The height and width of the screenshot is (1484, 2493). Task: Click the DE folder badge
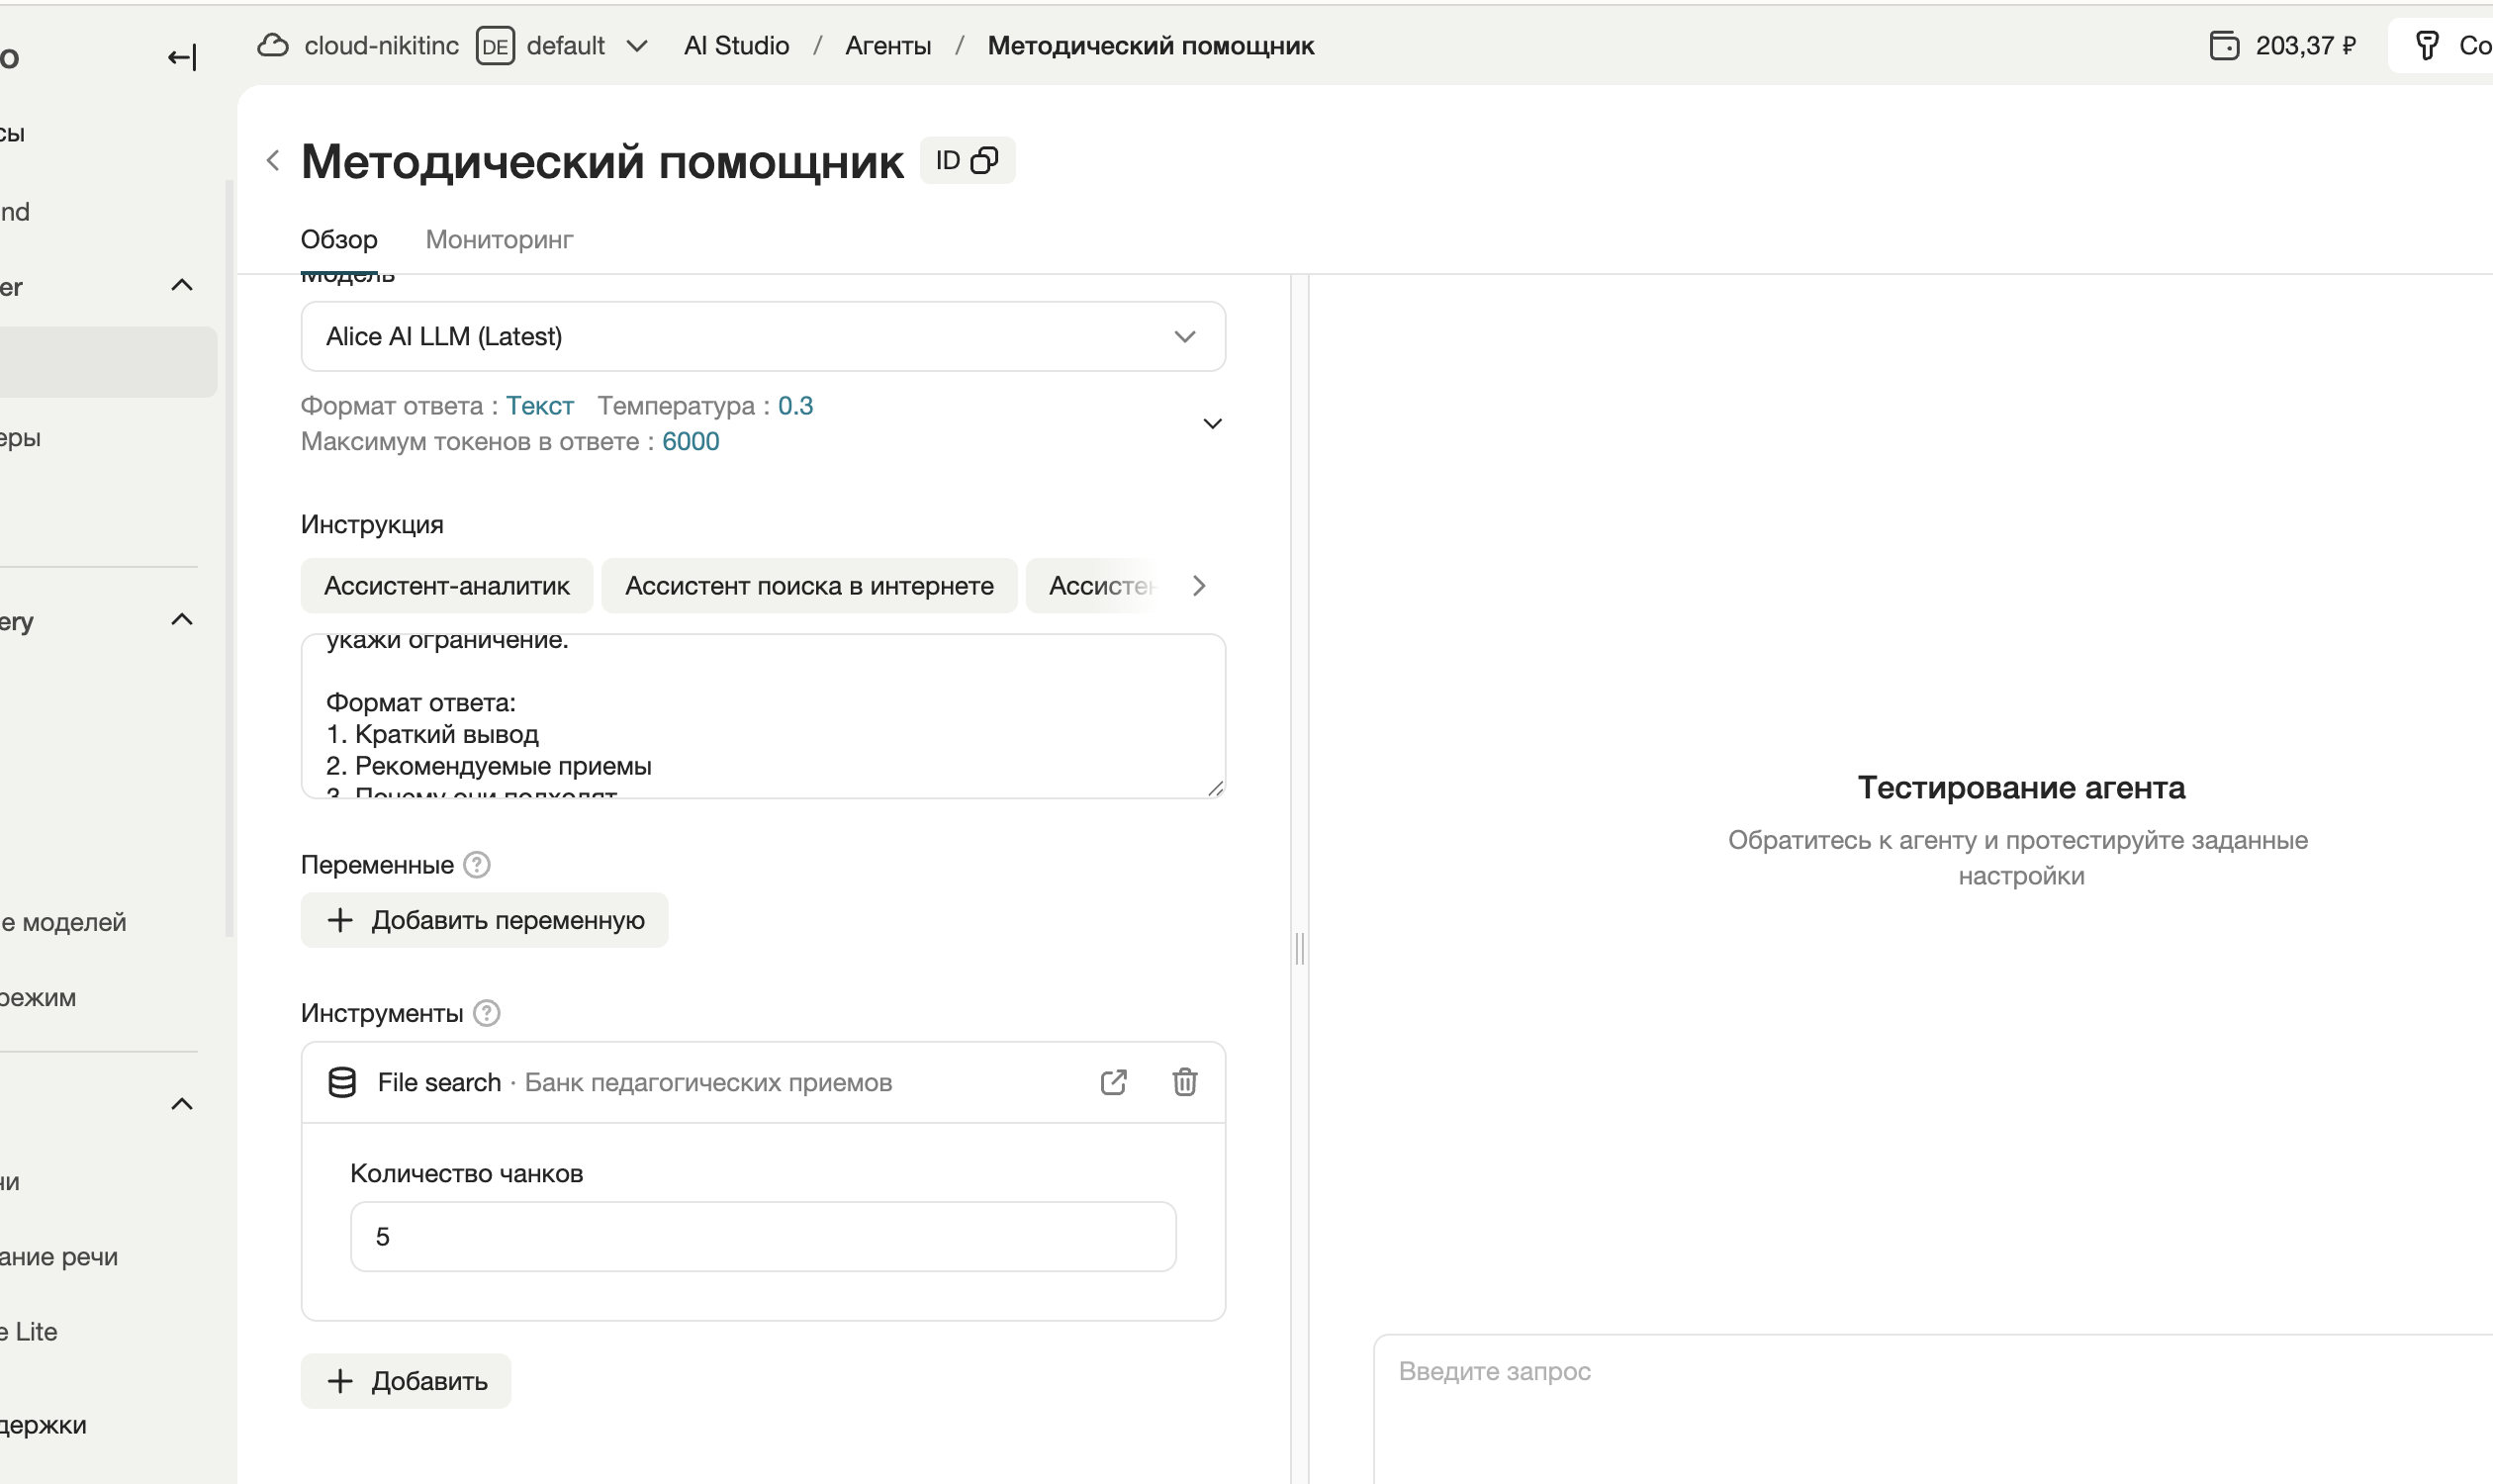(495, 46)
